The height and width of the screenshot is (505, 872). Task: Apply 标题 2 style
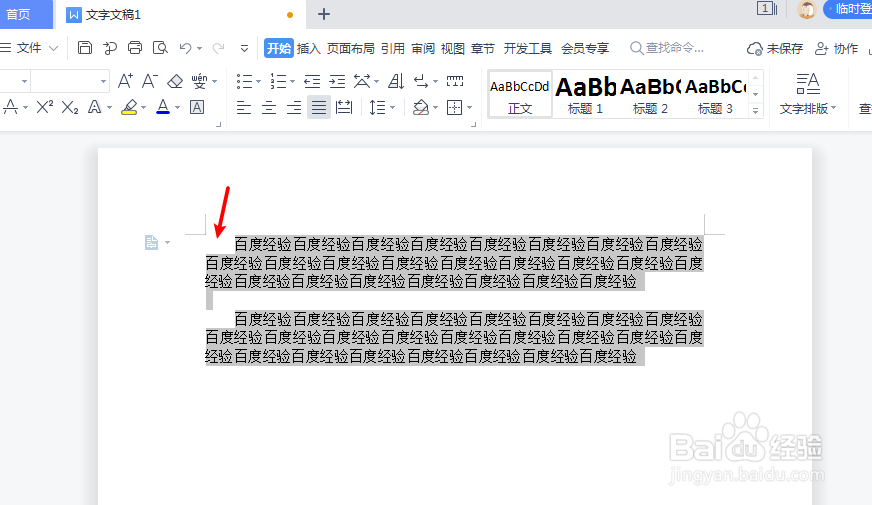(x=650, y=94)
